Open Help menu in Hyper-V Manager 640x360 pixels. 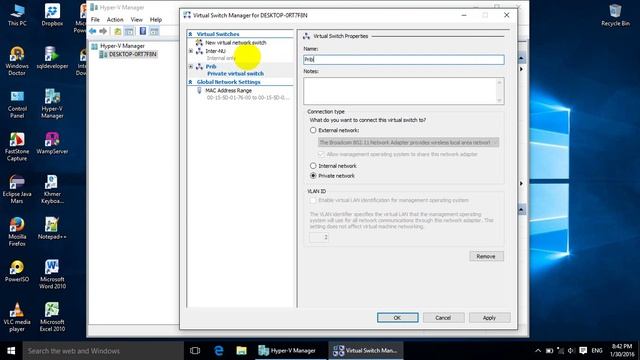156,20
